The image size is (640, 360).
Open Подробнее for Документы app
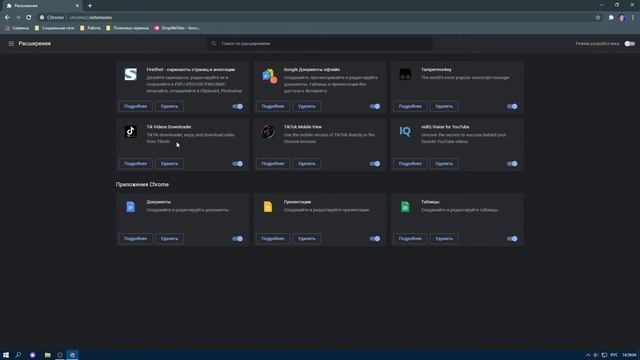[x=136, y=239]
